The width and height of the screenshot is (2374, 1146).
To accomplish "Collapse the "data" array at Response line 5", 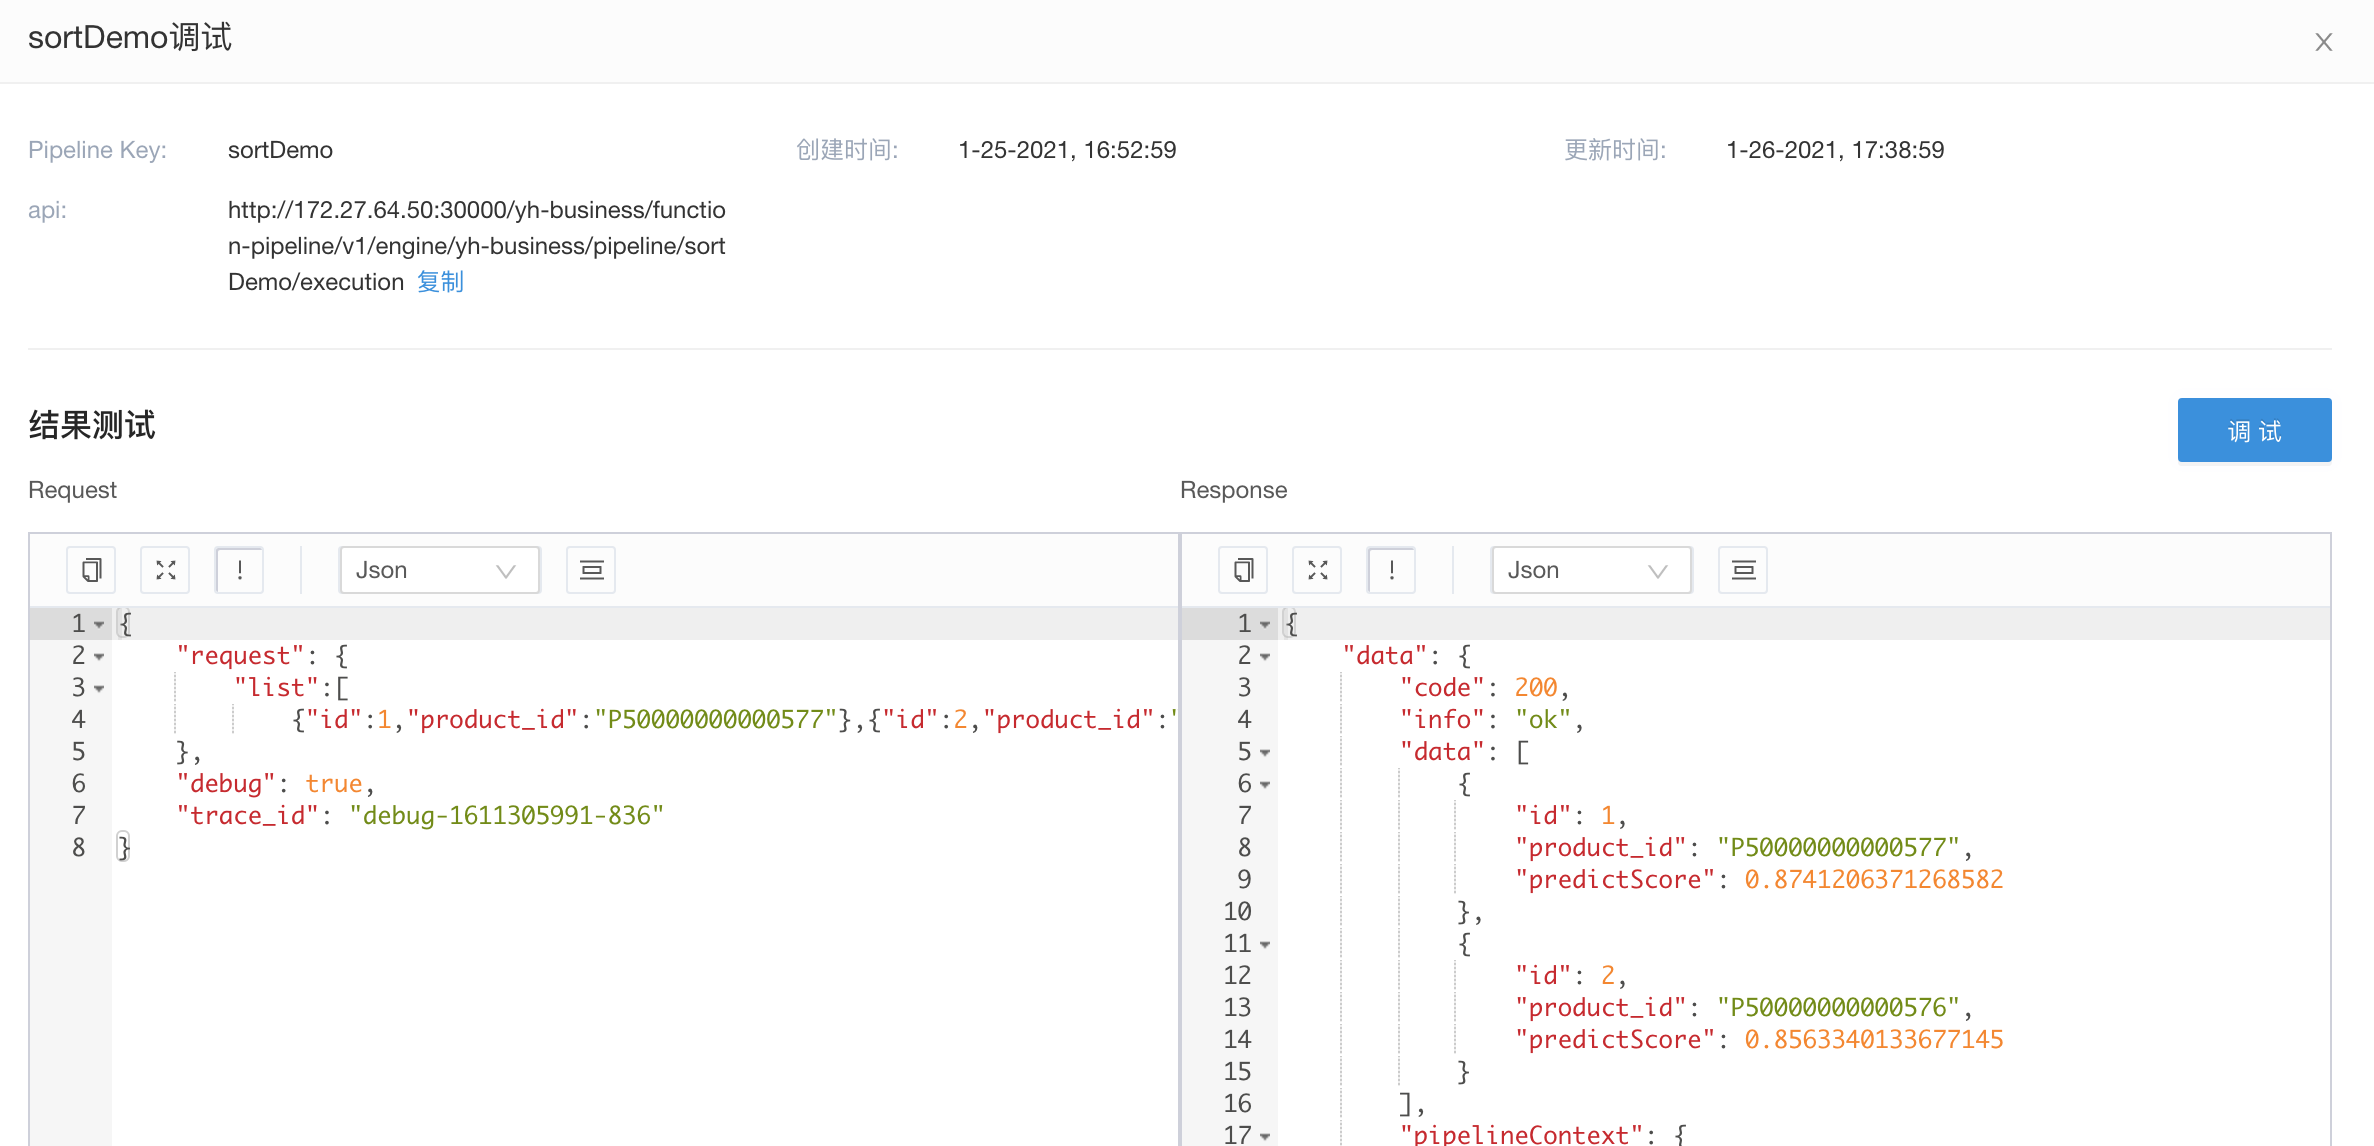I will pos(1265,752).
